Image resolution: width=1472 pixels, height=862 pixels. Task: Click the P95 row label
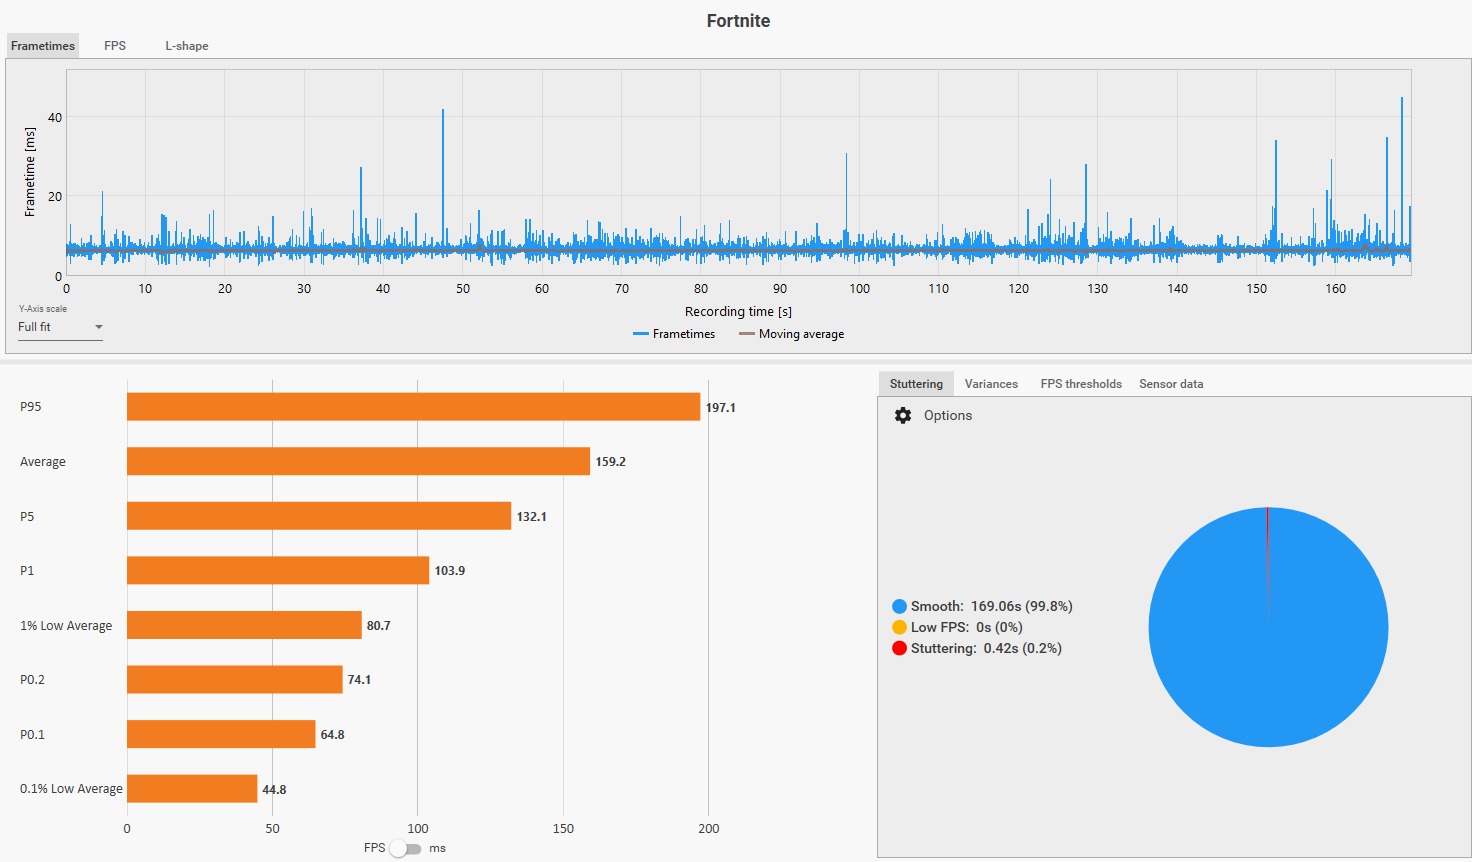point(31,407)
